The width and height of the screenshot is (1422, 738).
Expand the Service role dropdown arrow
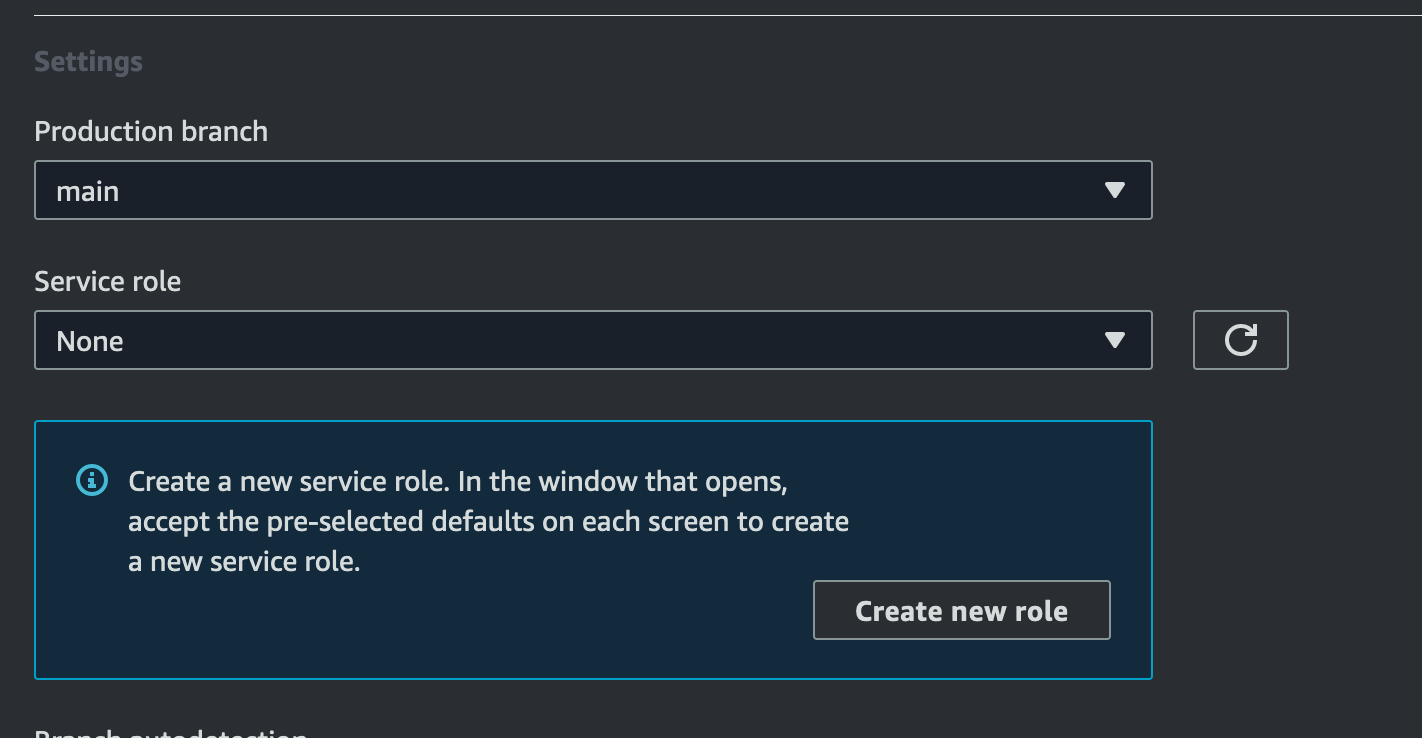[x=1115, y=340]
